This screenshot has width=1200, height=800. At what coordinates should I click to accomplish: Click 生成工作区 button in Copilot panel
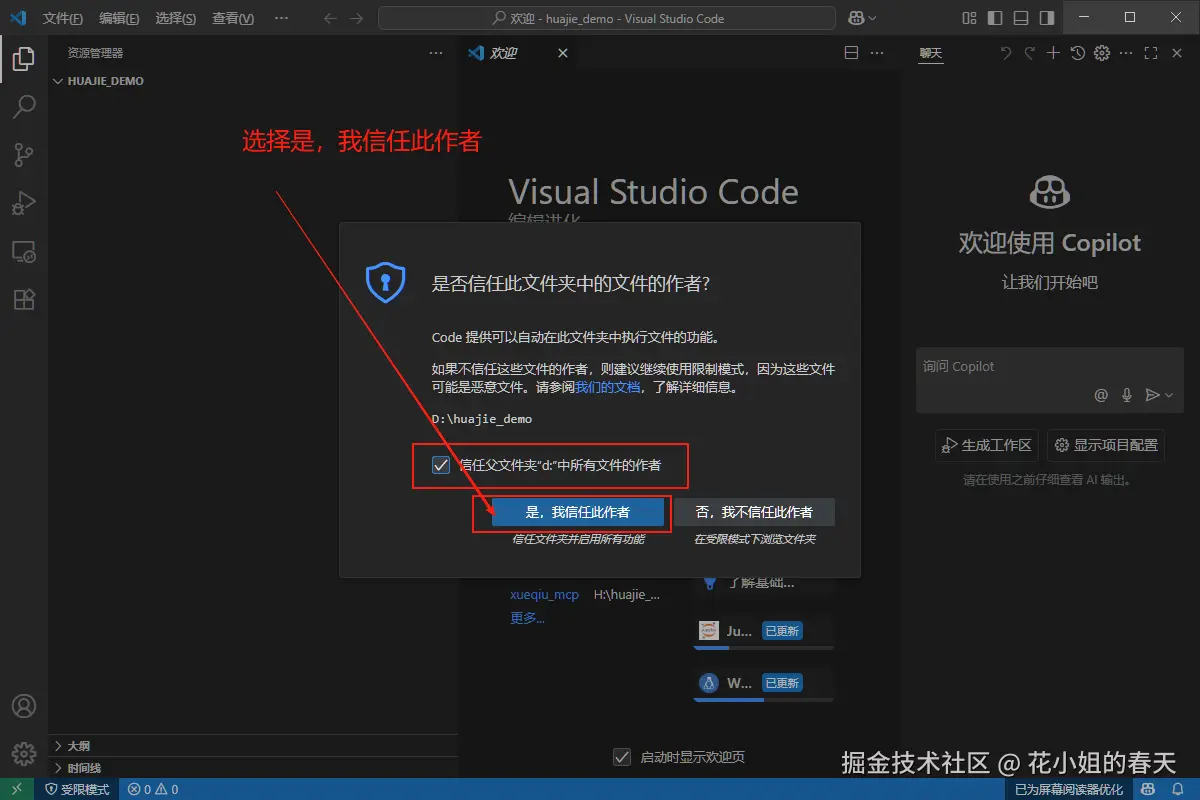[x=987, y=445]
